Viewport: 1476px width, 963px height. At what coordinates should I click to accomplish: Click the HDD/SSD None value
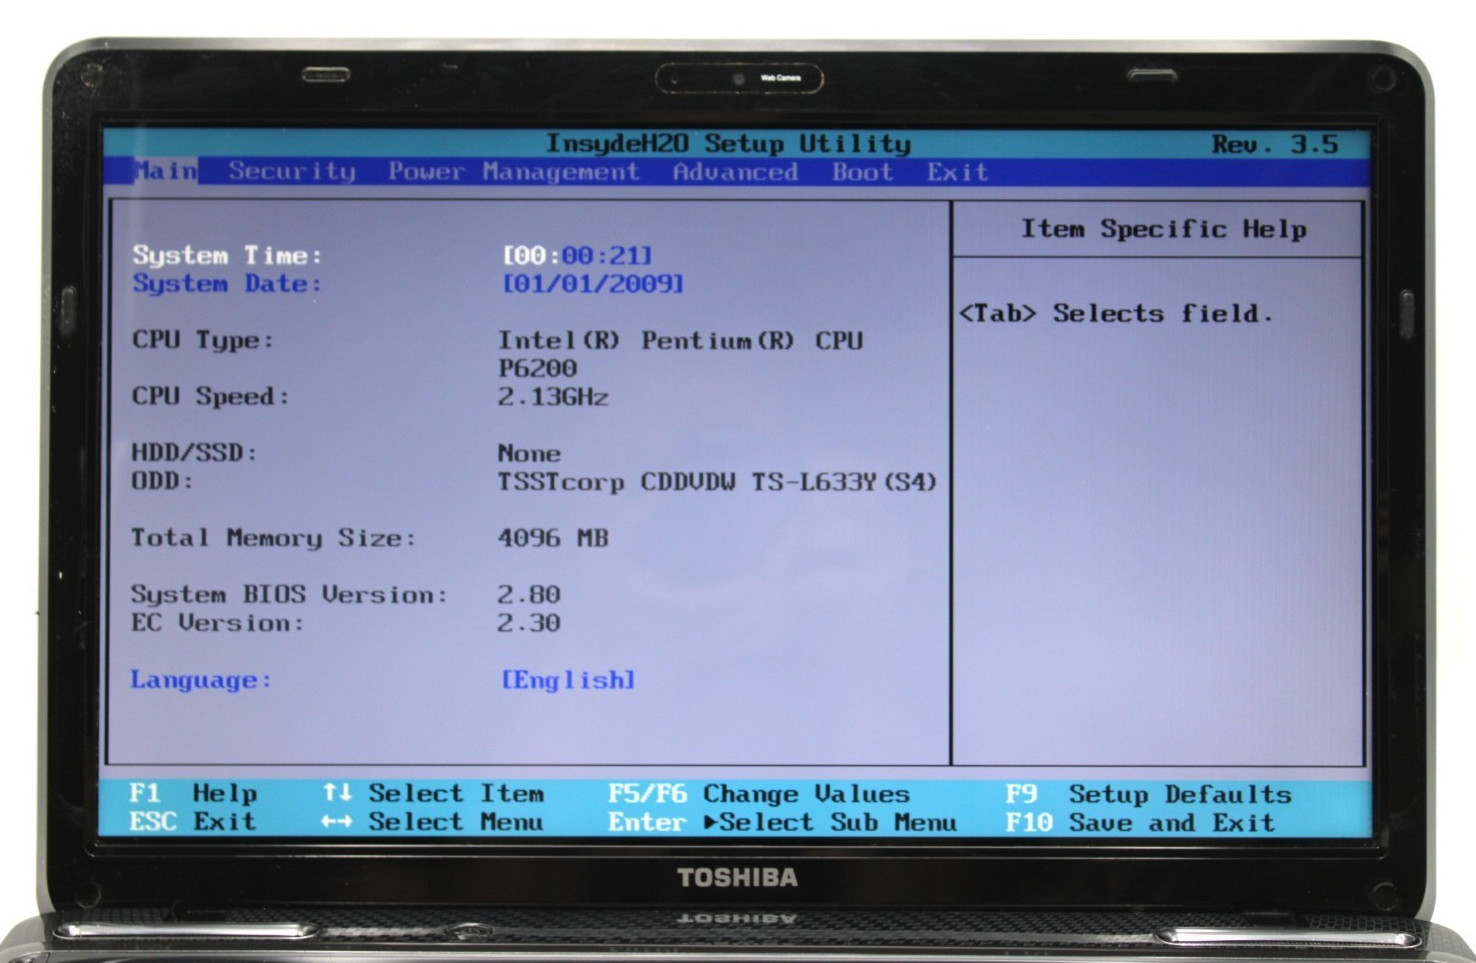pos(529,453)
